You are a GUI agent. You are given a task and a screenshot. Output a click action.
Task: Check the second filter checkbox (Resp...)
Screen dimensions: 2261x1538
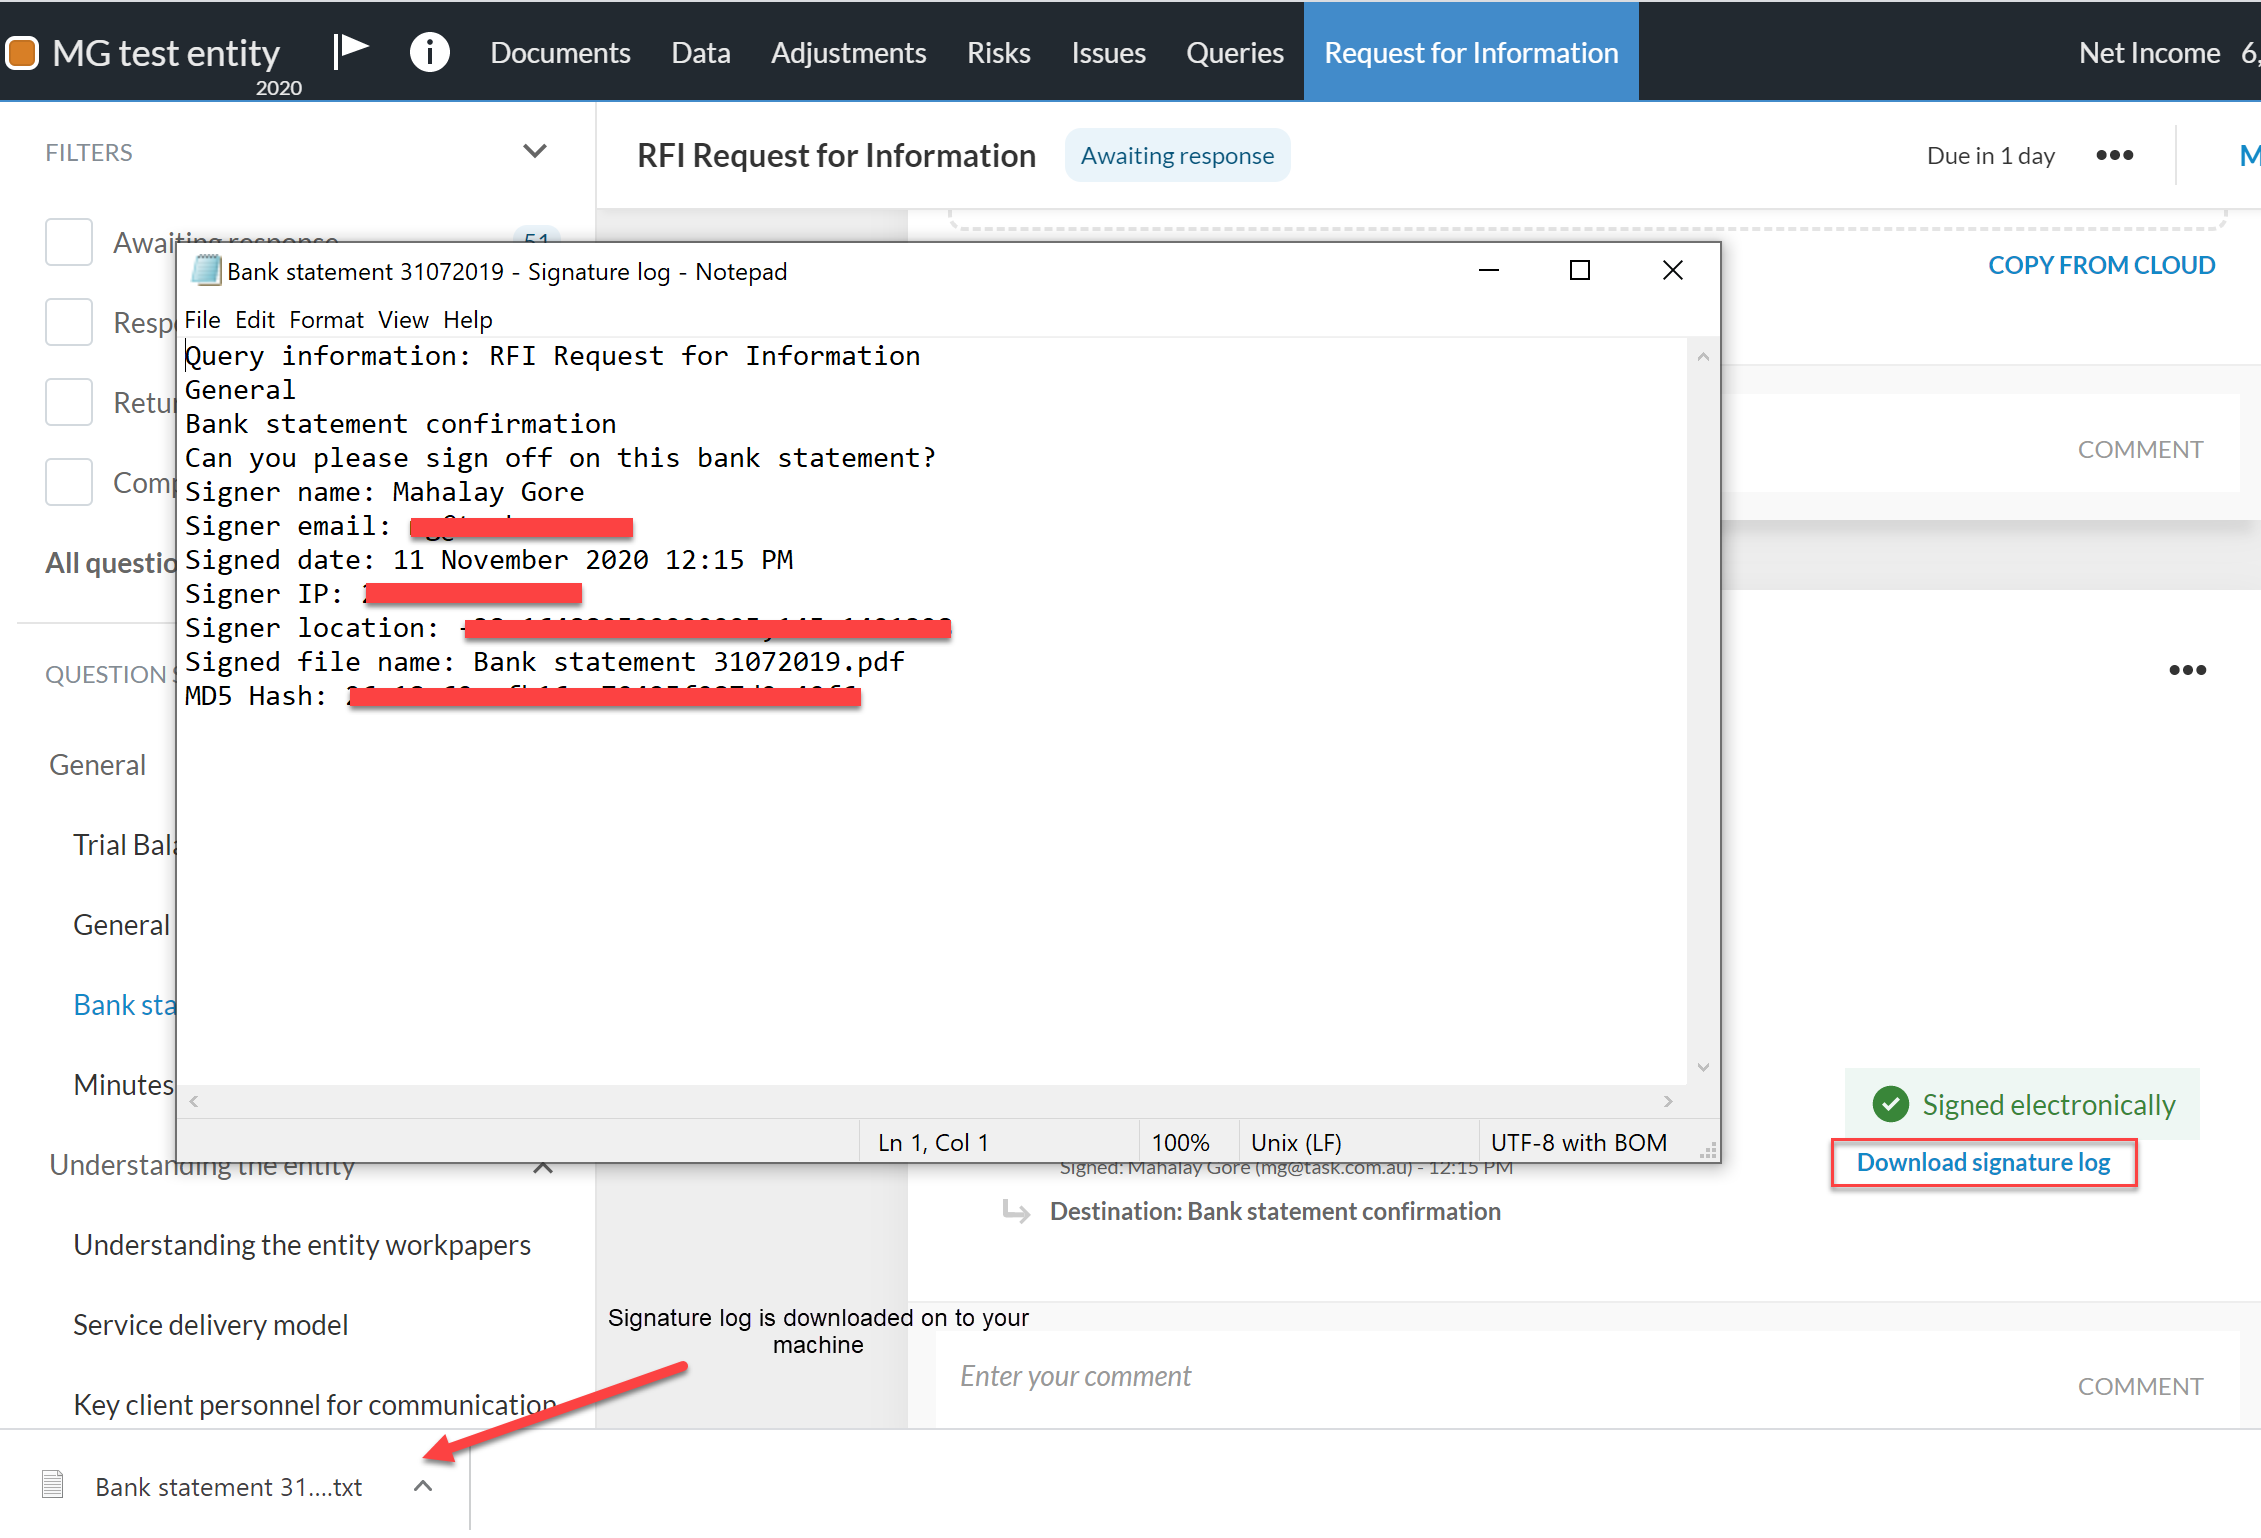tap(69, 322)
